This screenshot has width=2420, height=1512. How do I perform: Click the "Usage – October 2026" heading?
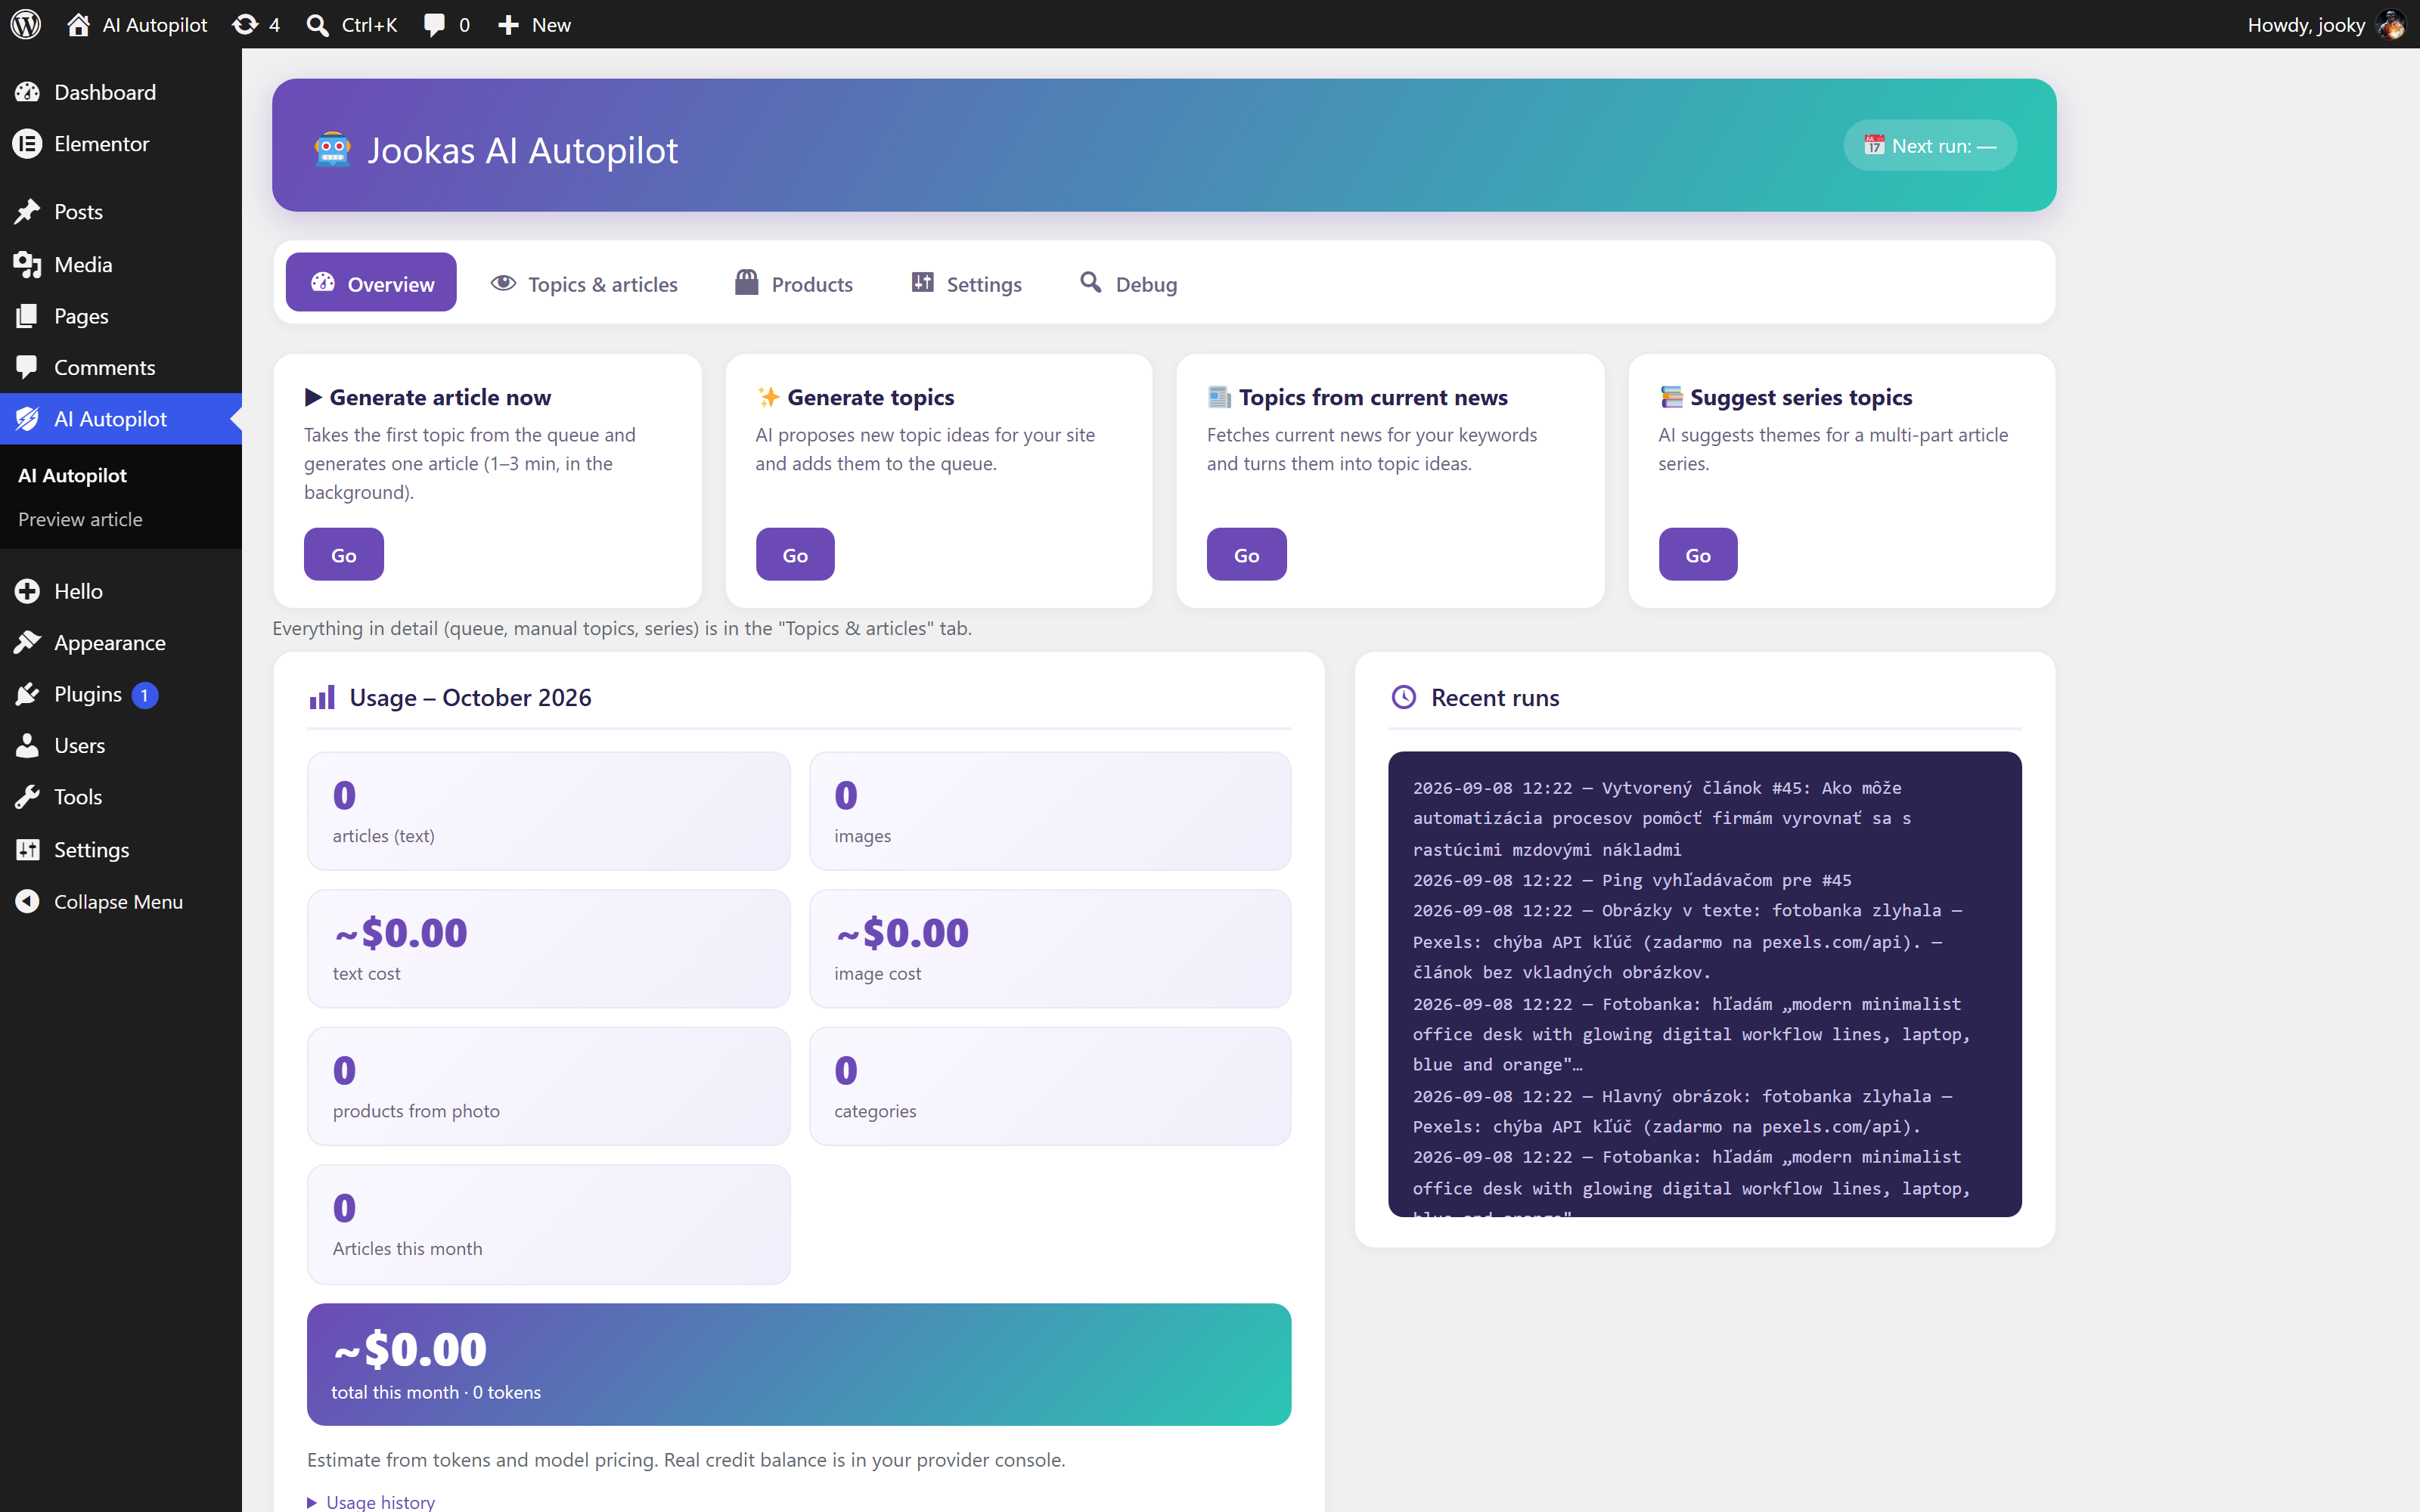(470, 698)
